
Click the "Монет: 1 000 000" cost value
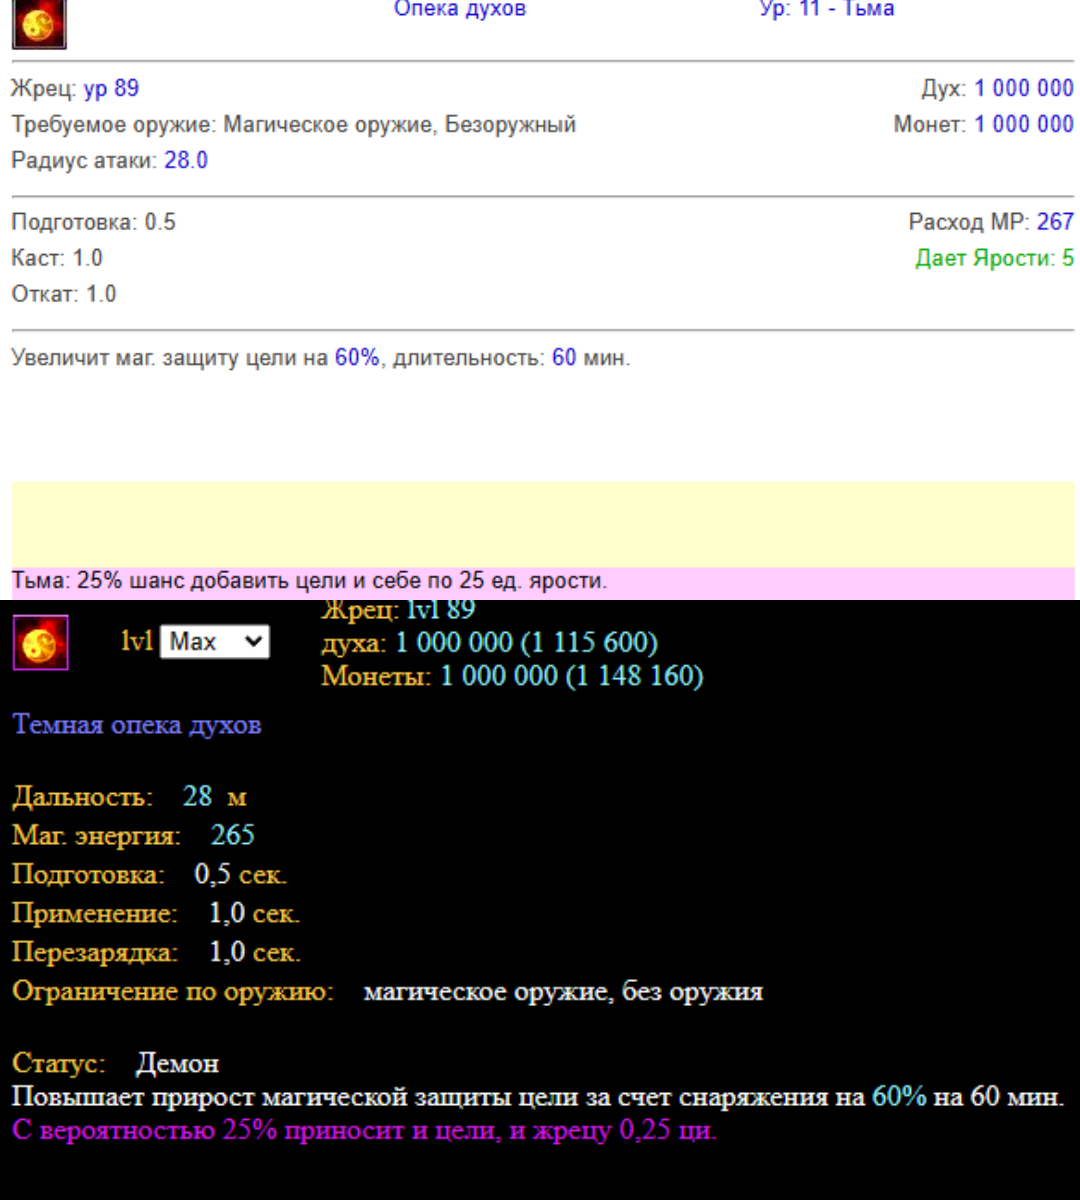coord(983,125)
